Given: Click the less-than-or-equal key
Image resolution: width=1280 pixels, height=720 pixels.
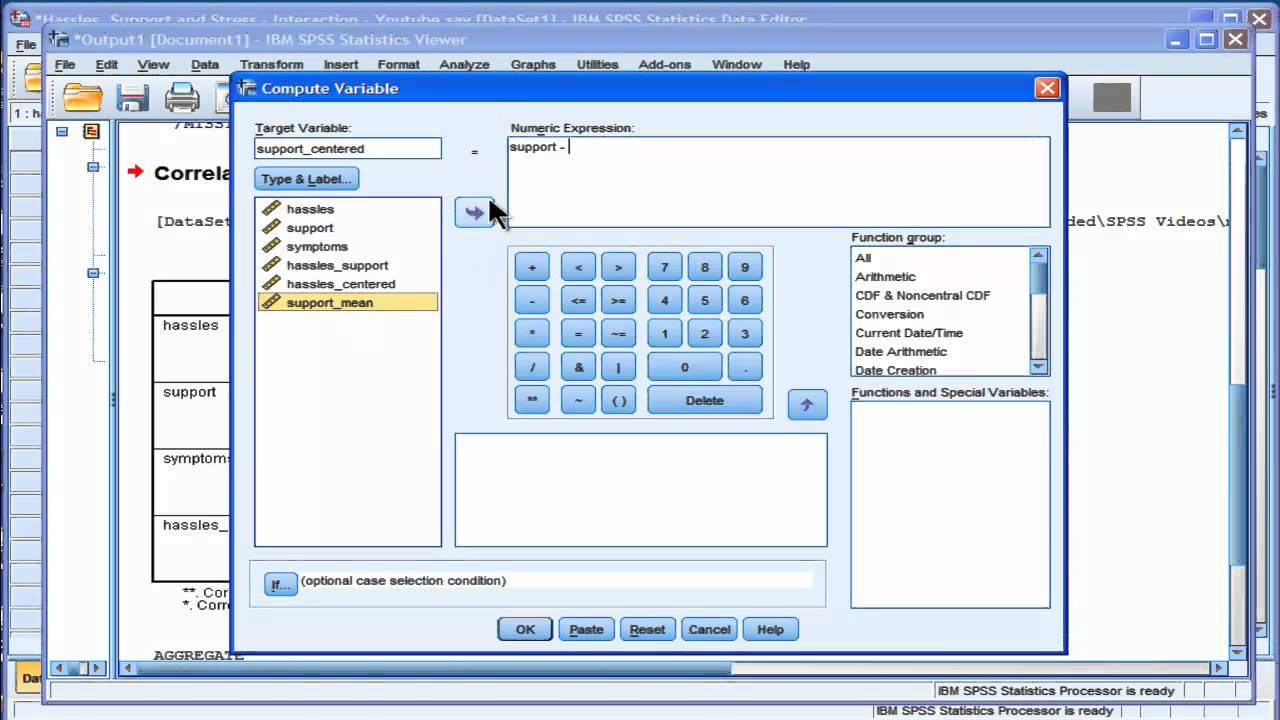Looking at the screenshot, I should point(578,301).
